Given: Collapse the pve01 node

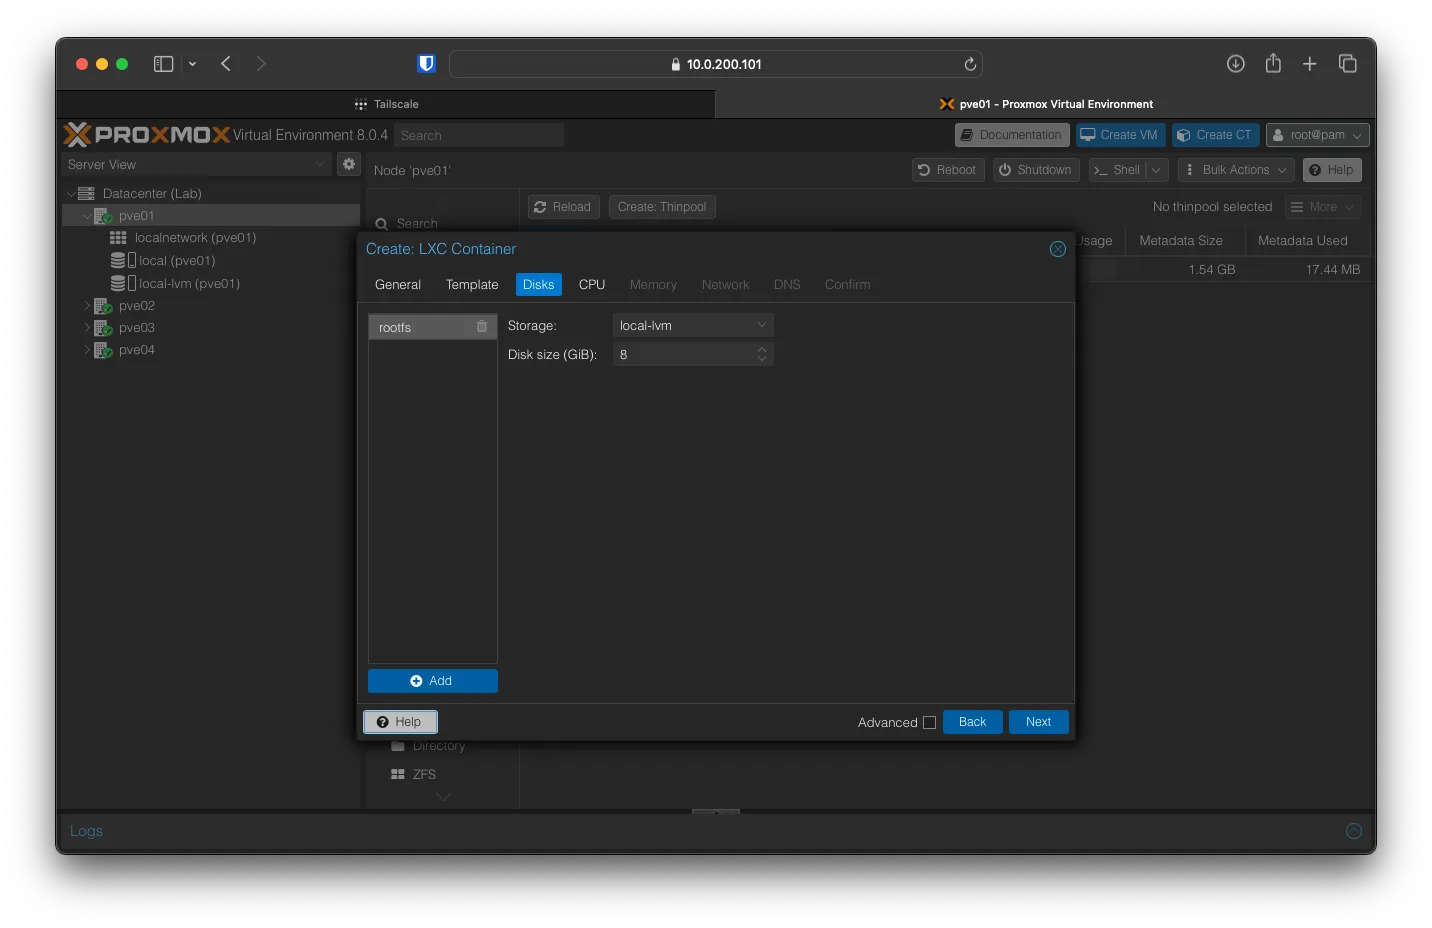Looking at the screenshot, I should tap(87, 216).
